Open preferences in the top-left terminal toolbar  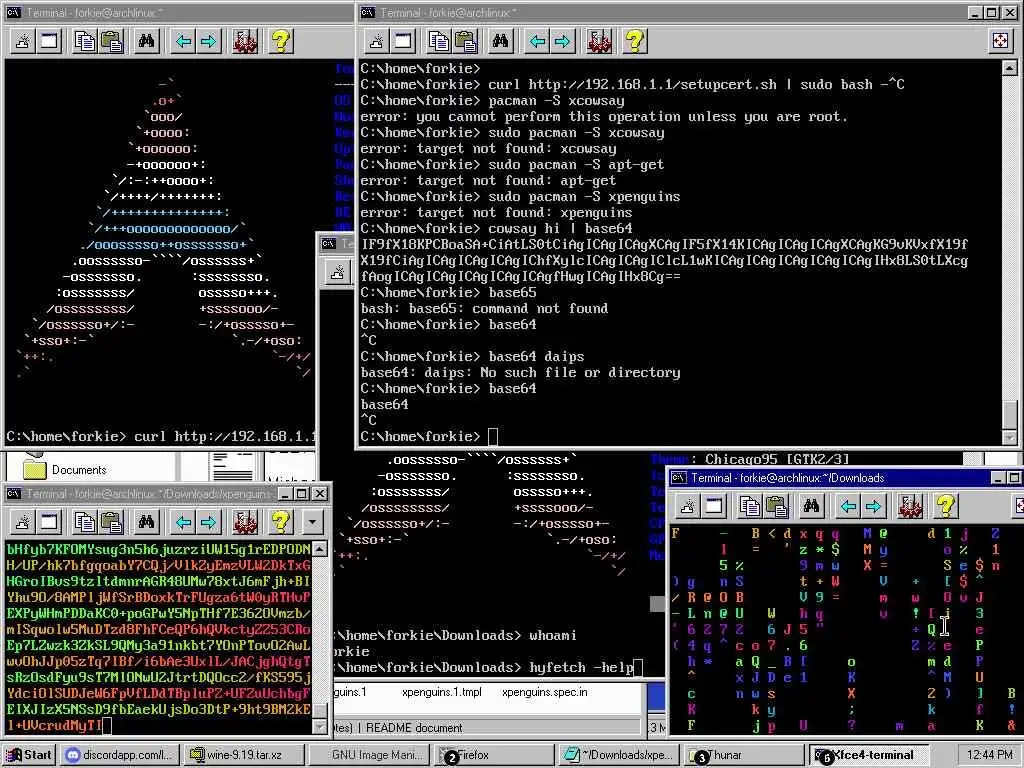[x=246, y=42]
